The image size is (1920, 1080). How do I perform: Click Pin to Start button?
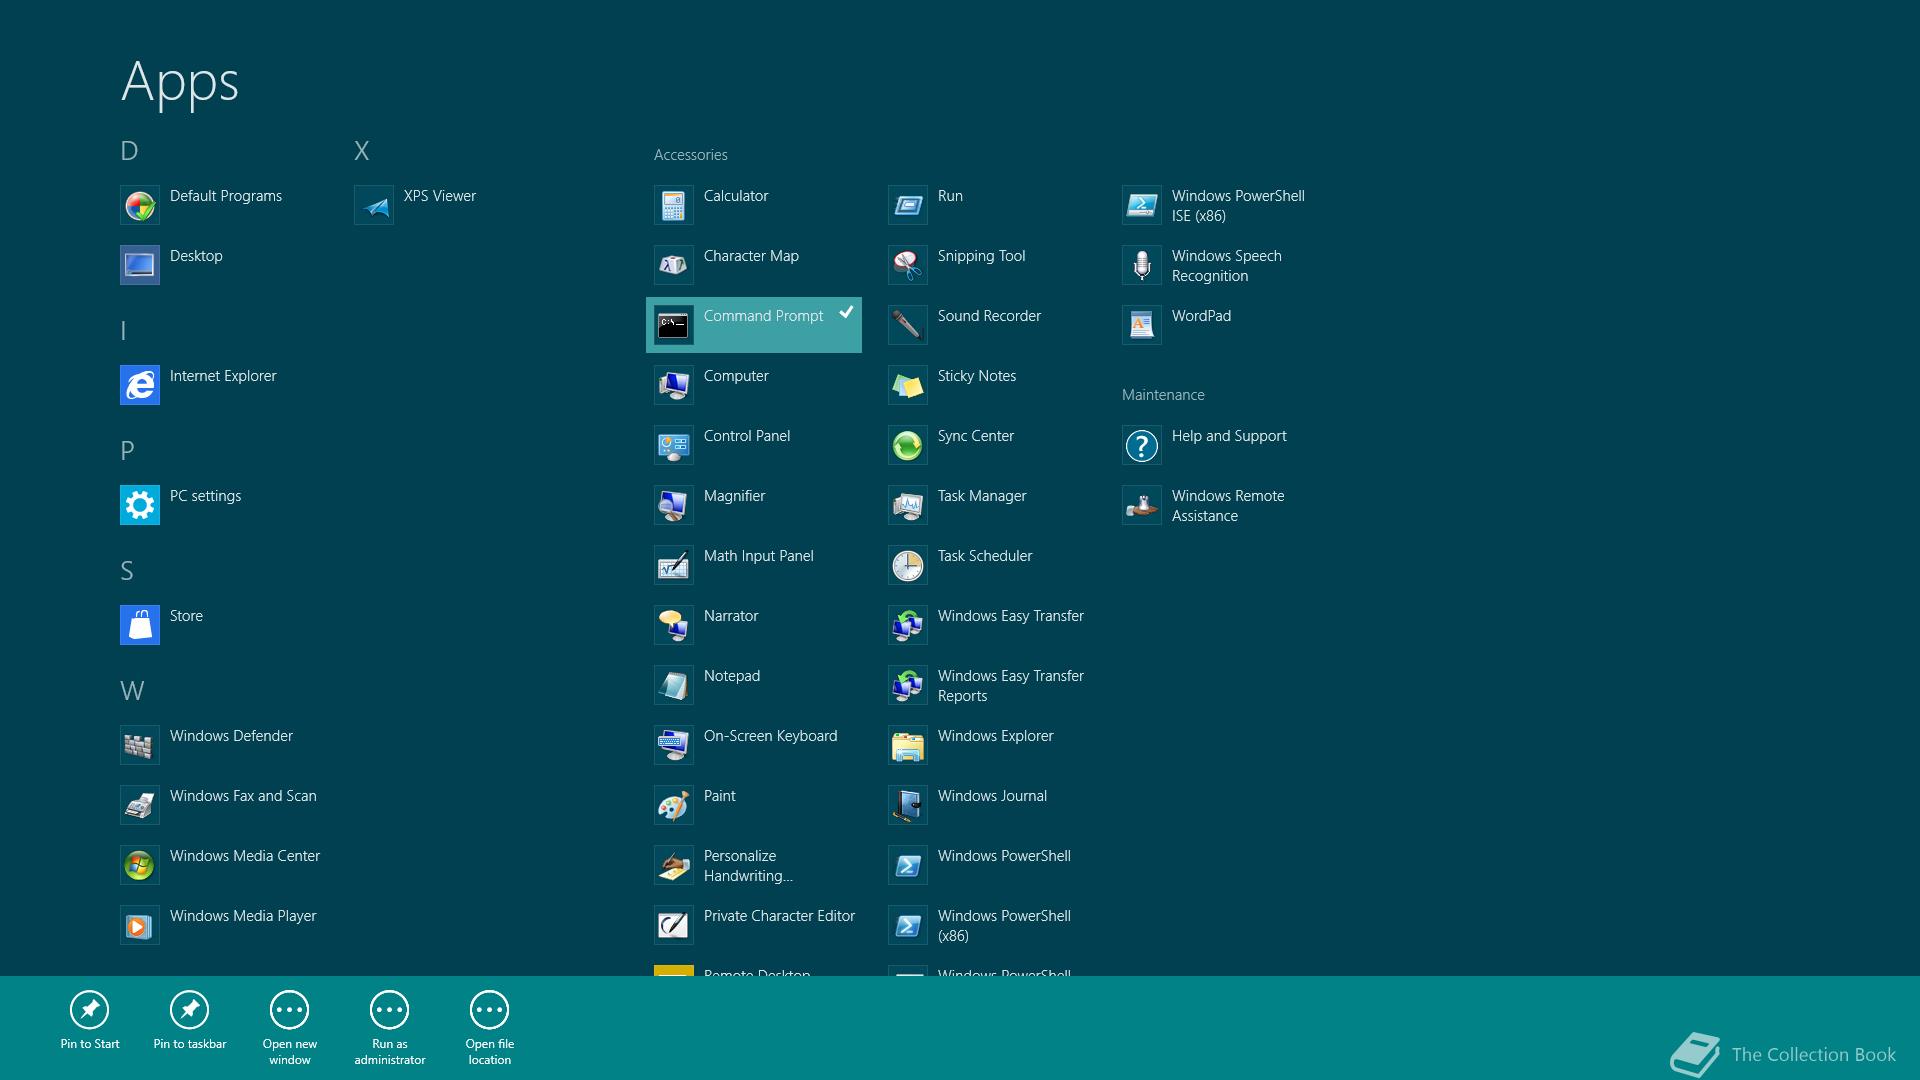[90, 1021]
